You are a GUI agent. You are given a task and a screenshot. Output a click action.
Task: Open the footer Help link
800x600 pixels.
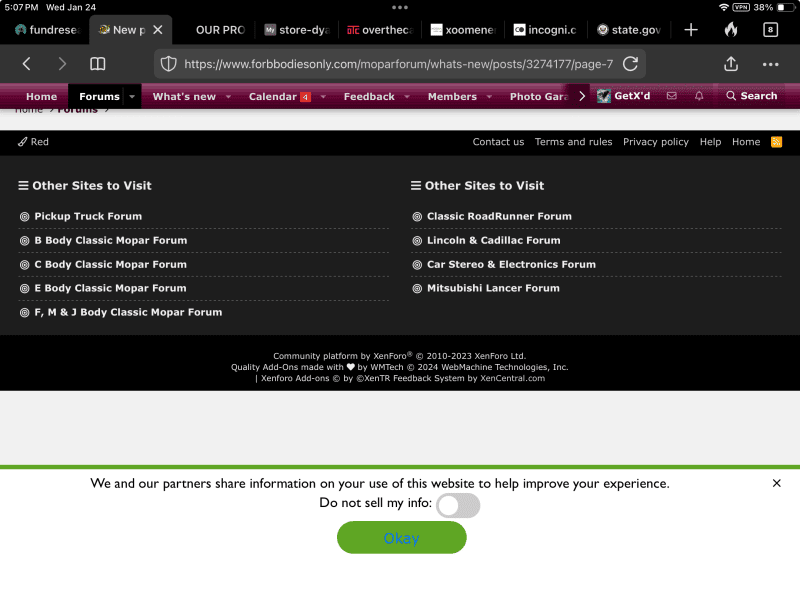pyautogui.click(x=710, y=142)
